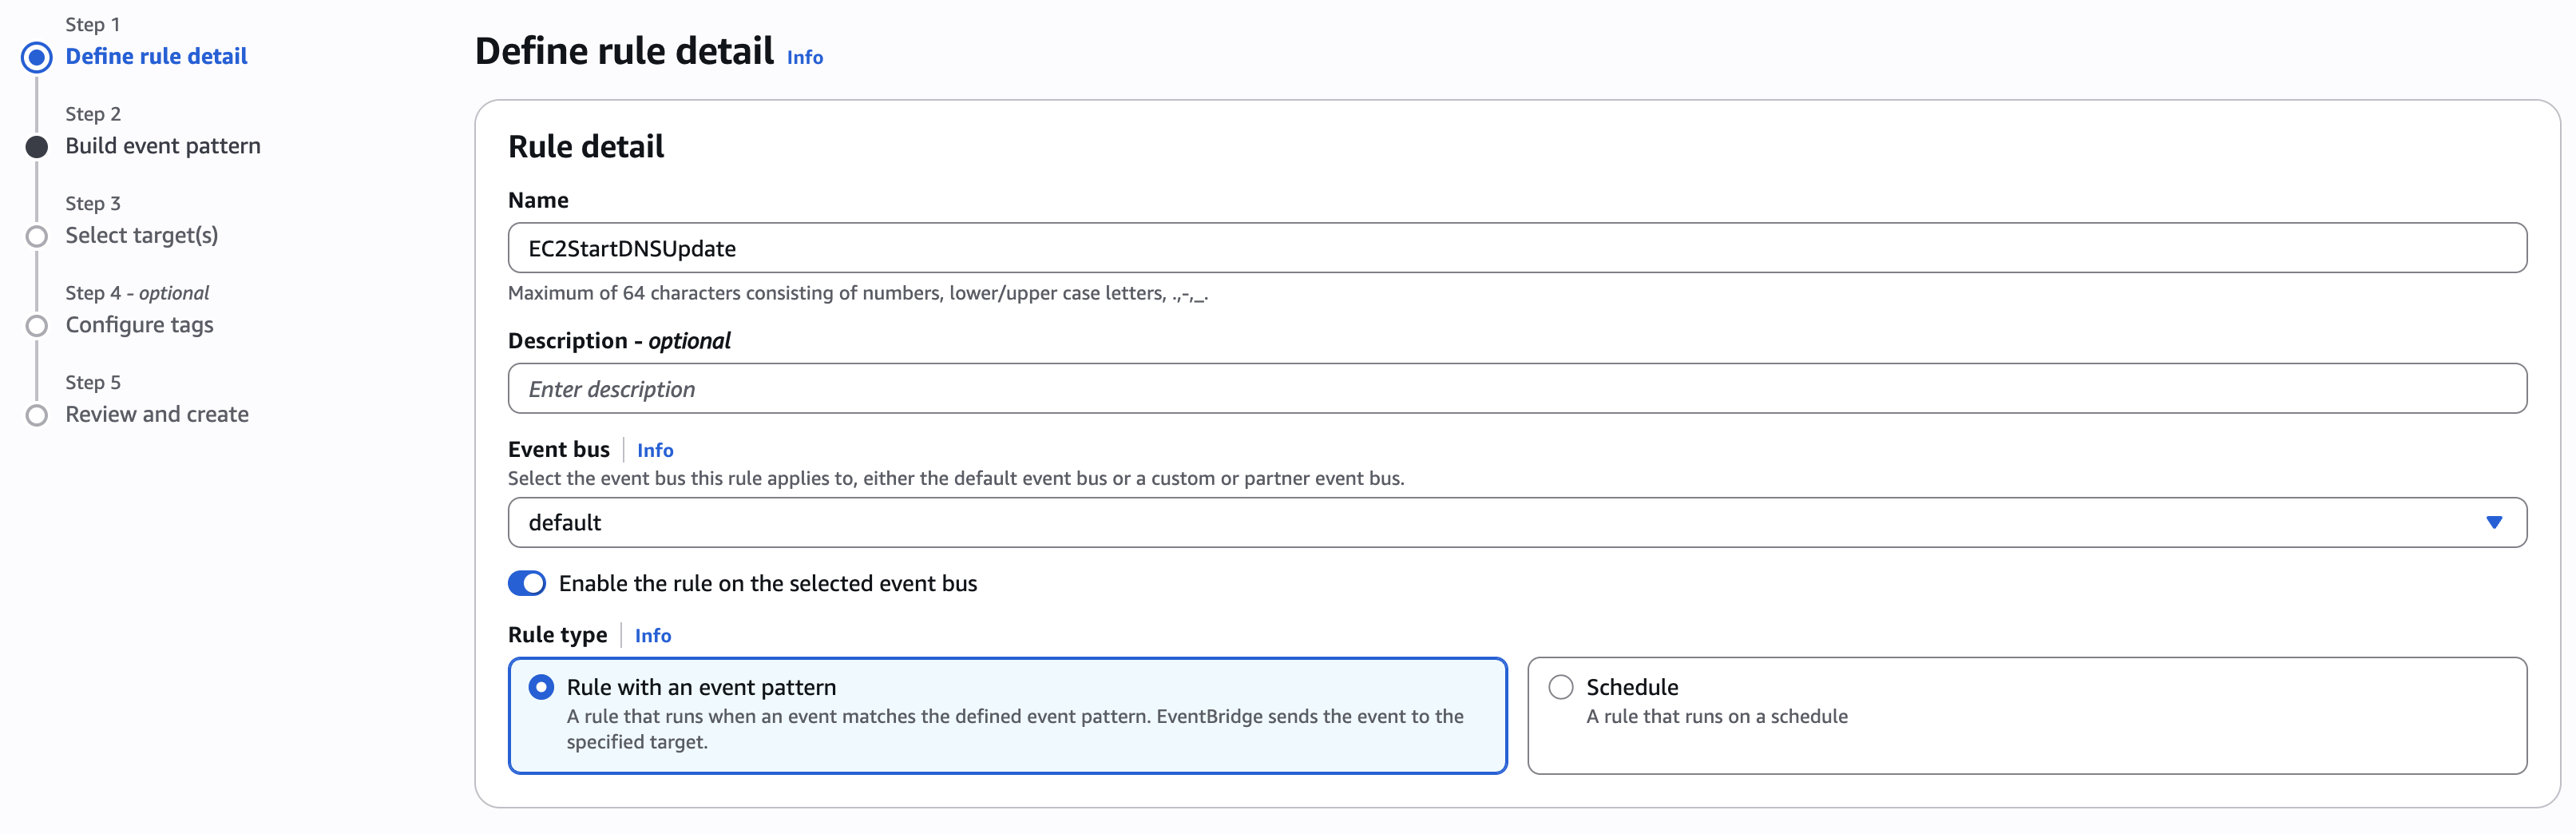Click the Name field with EC2StartDNSUpdate
This screenshot has width=2576, height=834.
click(1516, 248)
